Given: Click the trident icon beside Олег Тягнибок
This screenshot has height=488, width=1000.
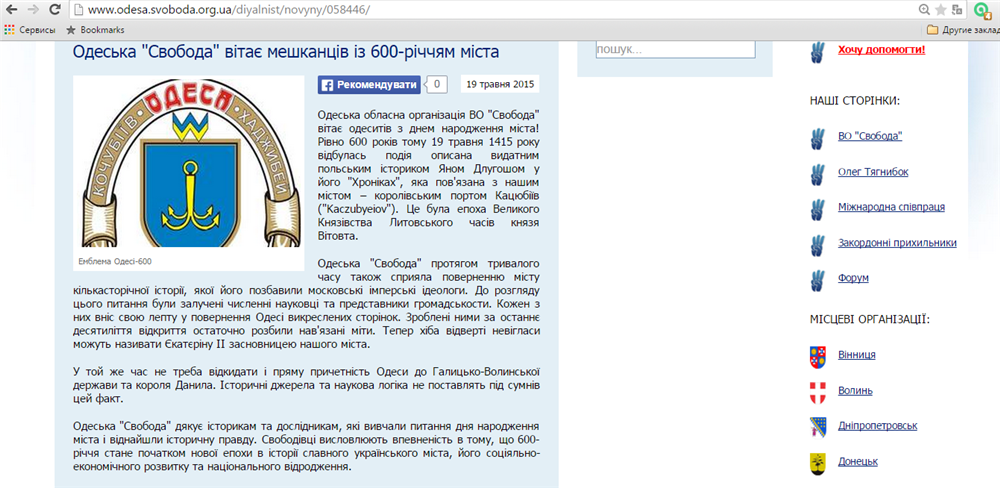Looking at the screenshot, I should (816, 174).
